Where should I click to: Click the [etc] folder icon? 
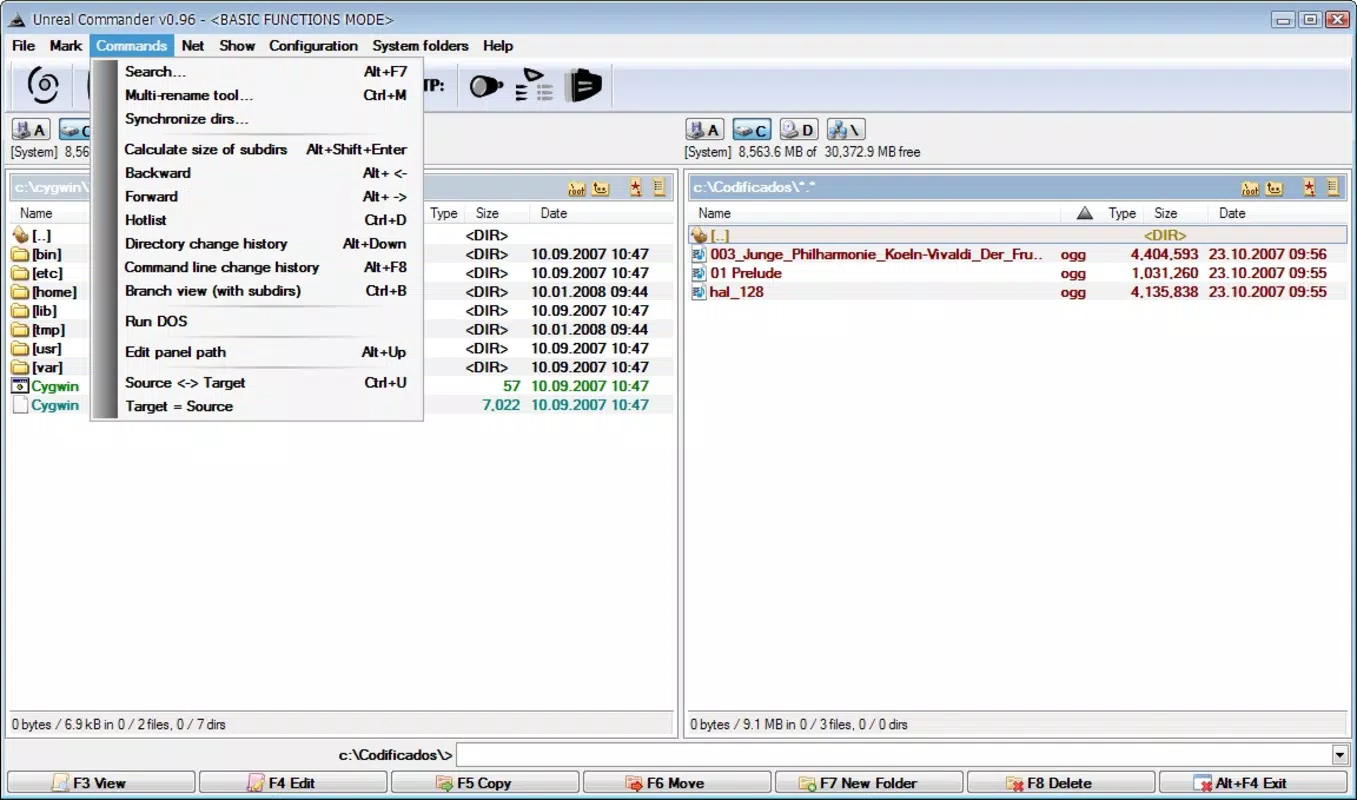click(20, 273)
